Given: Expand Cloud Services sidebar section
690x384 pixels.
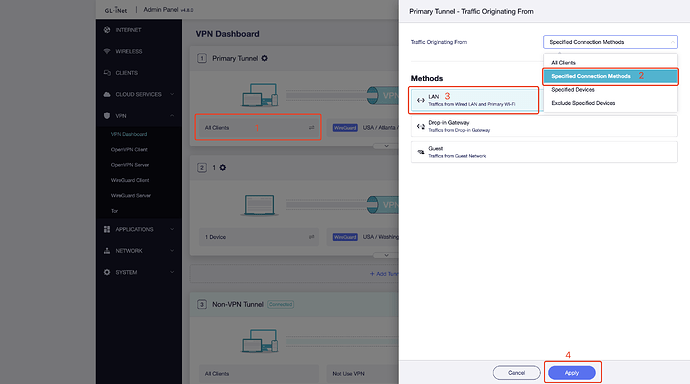Looking at the screenshot, I should [172, 94].
